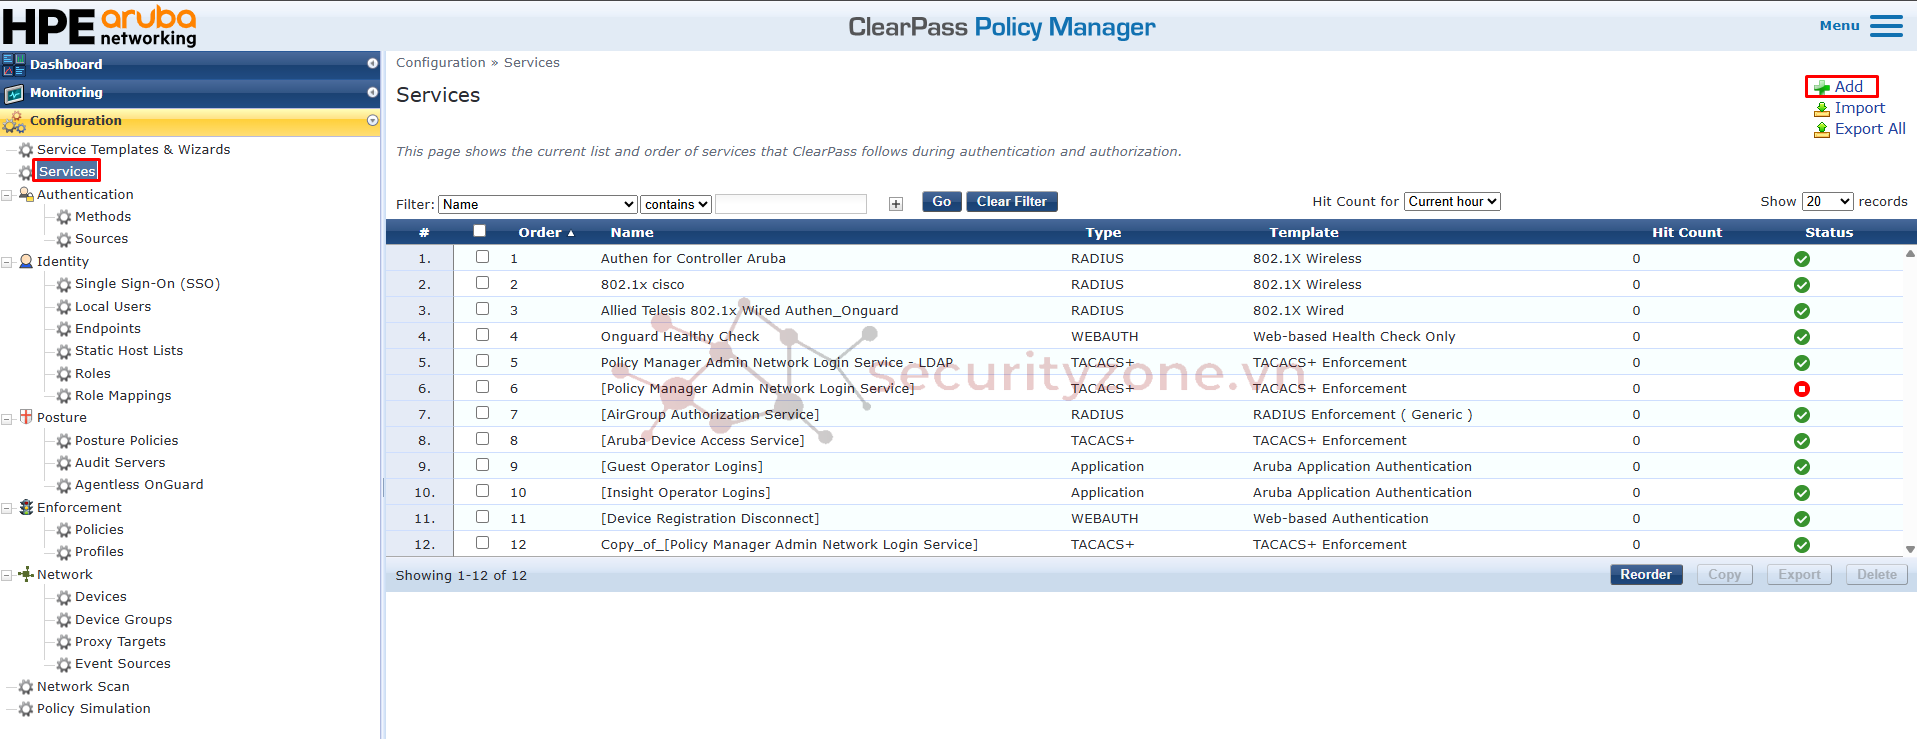Click the Monitoring panel icon

(14, 93)
